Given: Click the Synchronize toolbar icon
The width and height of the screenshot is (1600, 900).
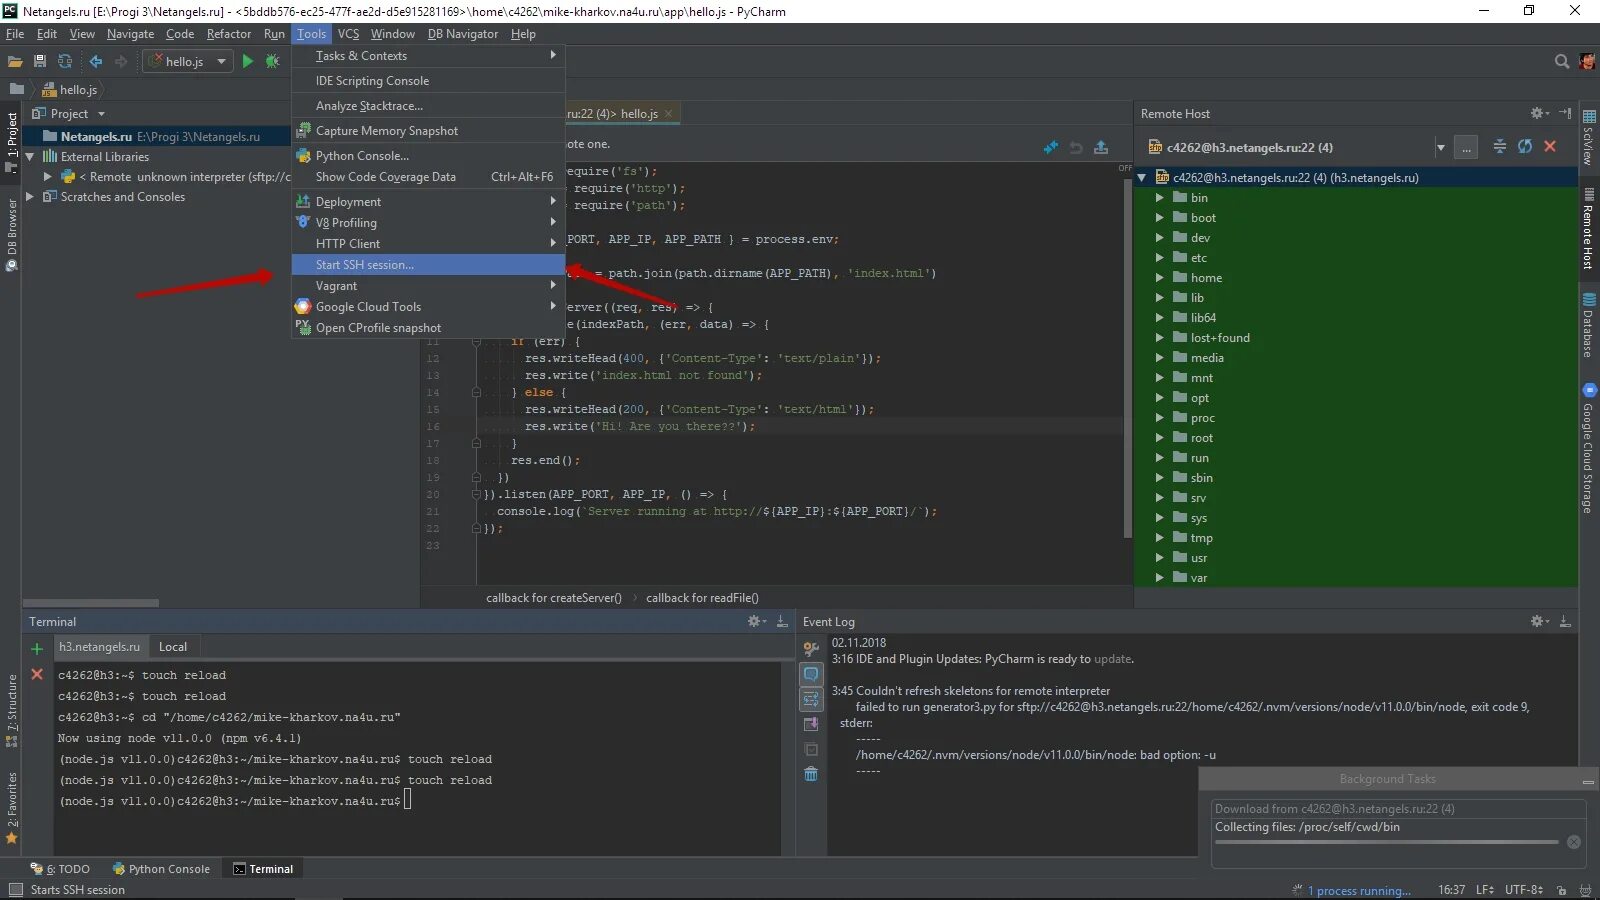Looking at the screenshot, I should click(65, 62).
